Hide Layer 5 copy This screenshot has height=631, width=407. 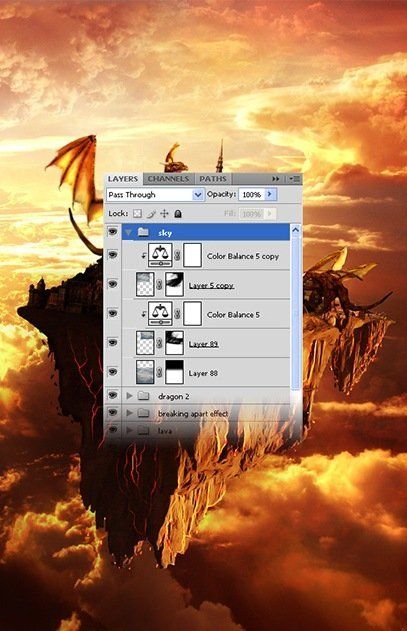pos(113,284)
